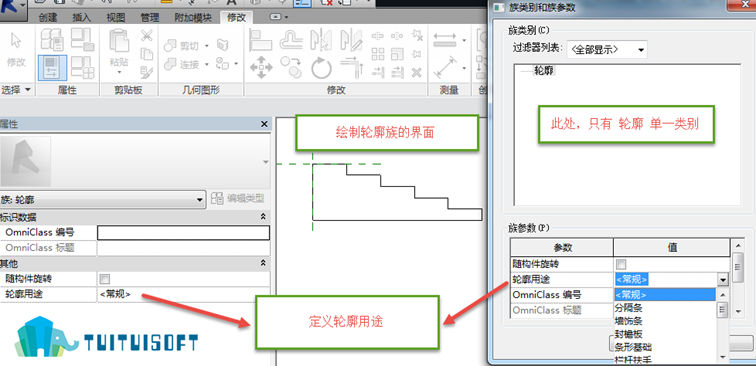Expand the 剪切 geometry dropdown
The width and height of the screenshot is (756, 366).
pos(206,46)
